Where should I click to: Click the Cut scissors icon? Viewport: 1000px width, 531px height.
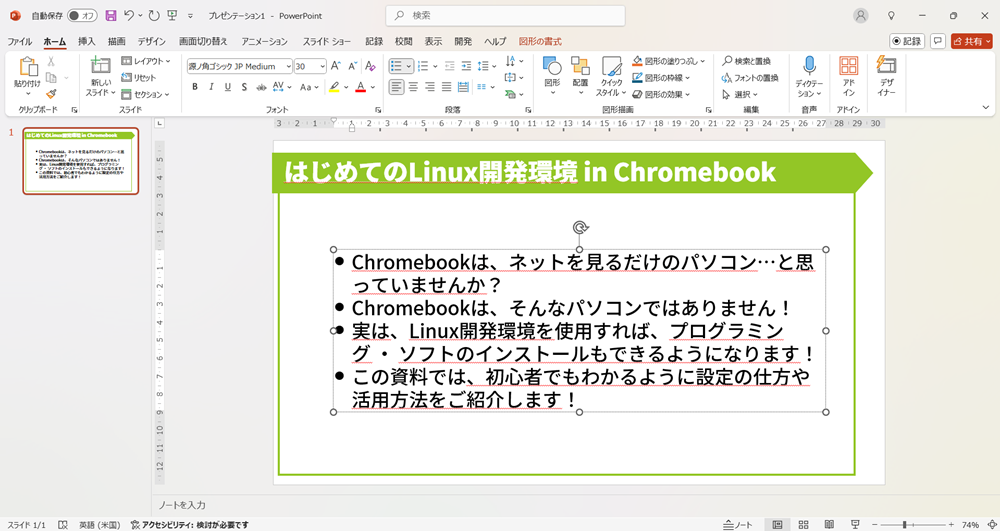click(x=51, y=61)
